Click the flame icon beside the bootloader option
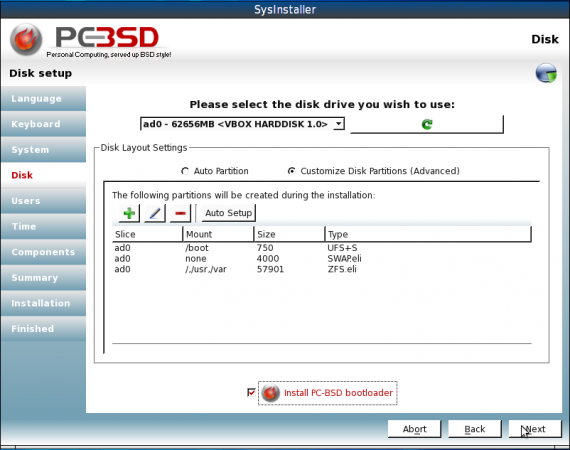Screen dimensions: 570x450 (270, 393)
